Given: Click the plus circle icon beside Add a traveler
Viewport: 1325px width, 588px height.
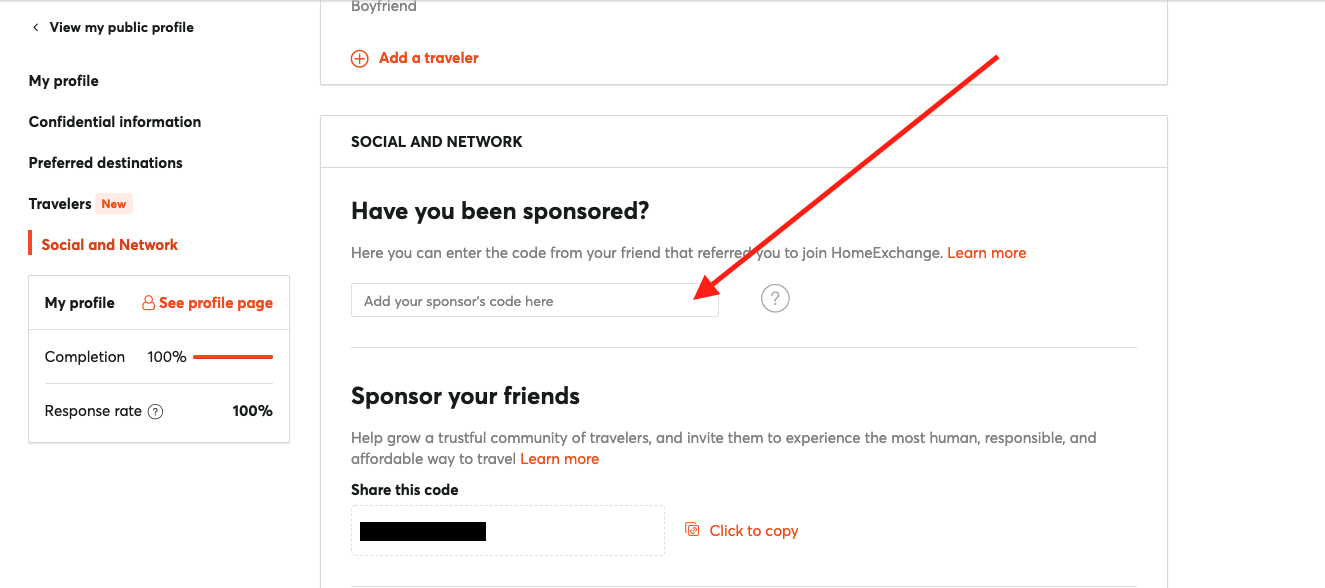Looking at the screenshot, I should click(359, 59).
